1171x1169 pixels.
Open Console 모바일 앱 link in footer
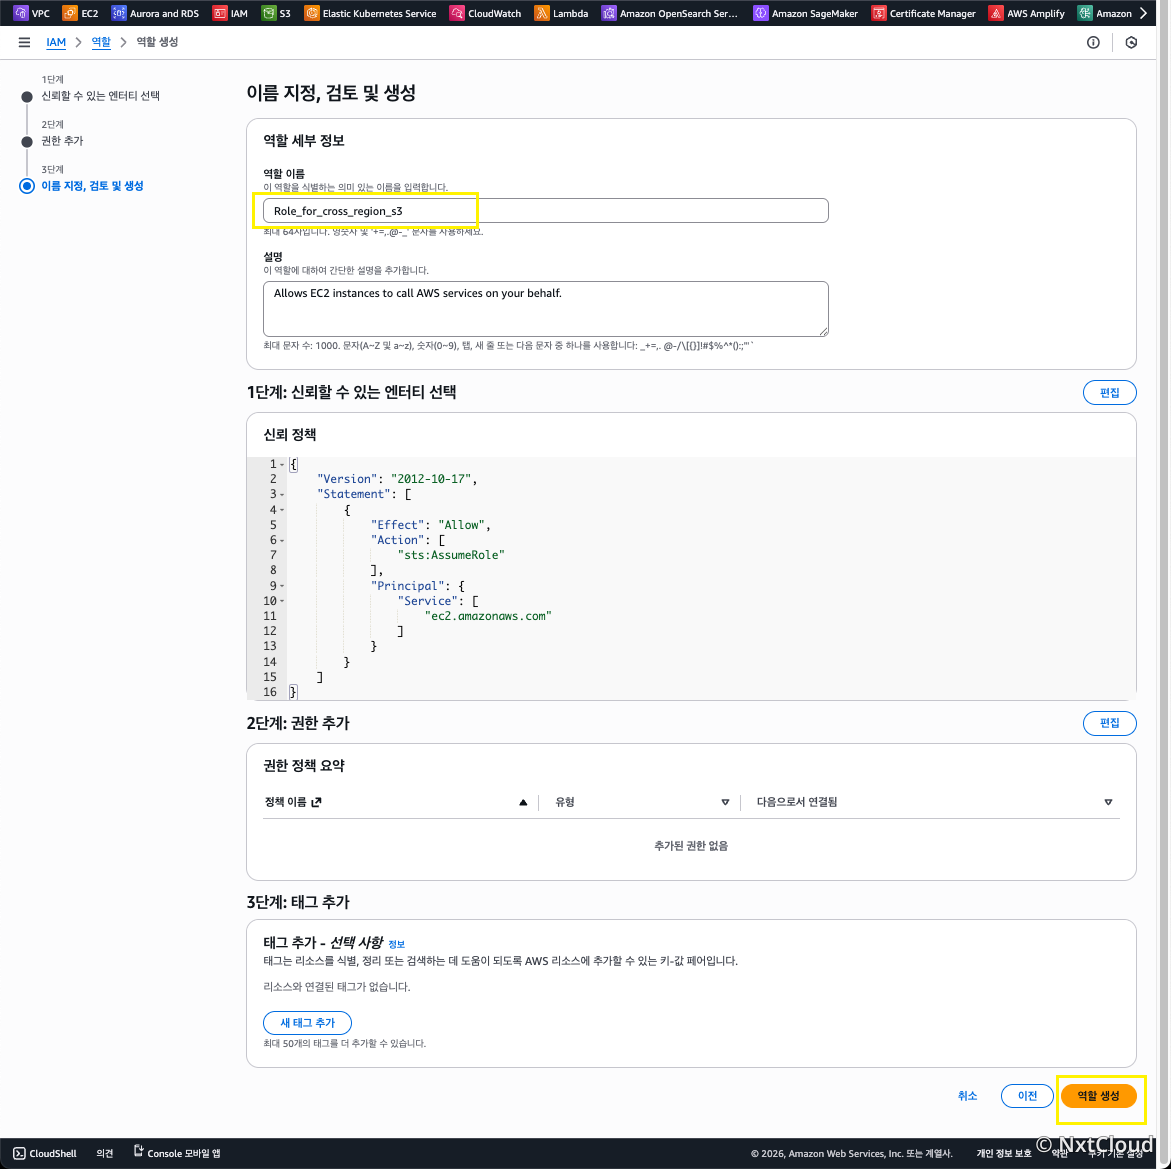click(177, 1153)
